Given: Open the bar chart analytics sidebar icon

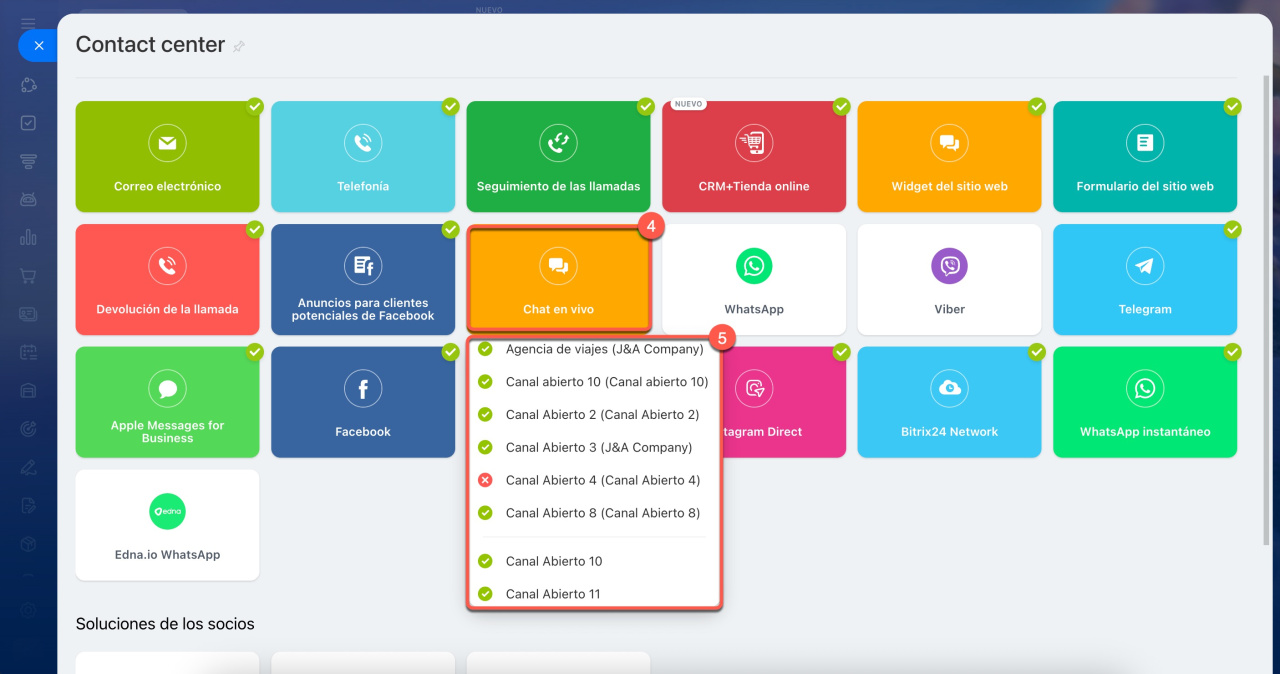Looking at the screenshot, I should (28, 237).
